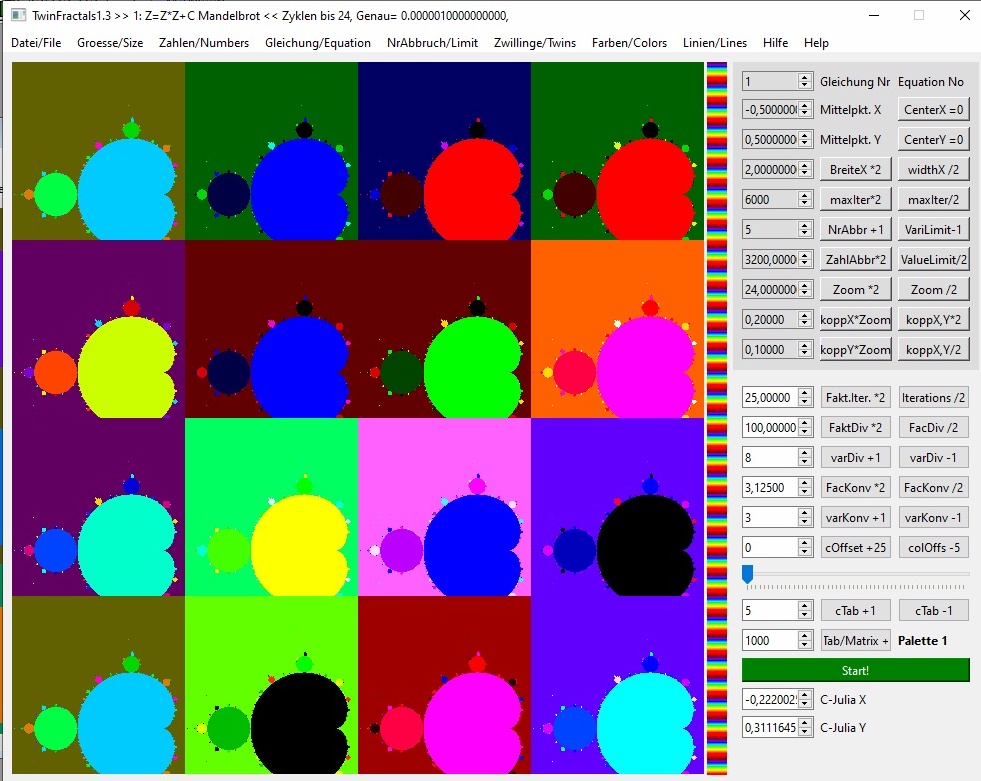Click the ZahlAbbr*2 button
981x781 pixels.
pos(855,259)
